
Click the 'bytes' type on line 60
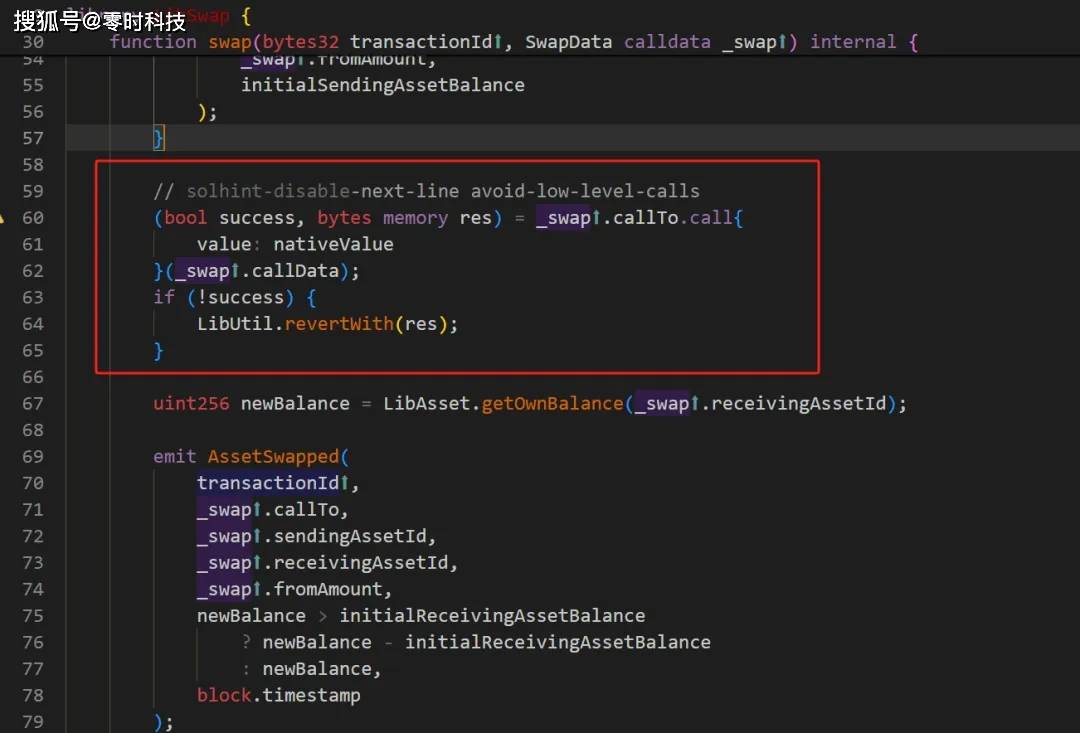click(344, 218)
